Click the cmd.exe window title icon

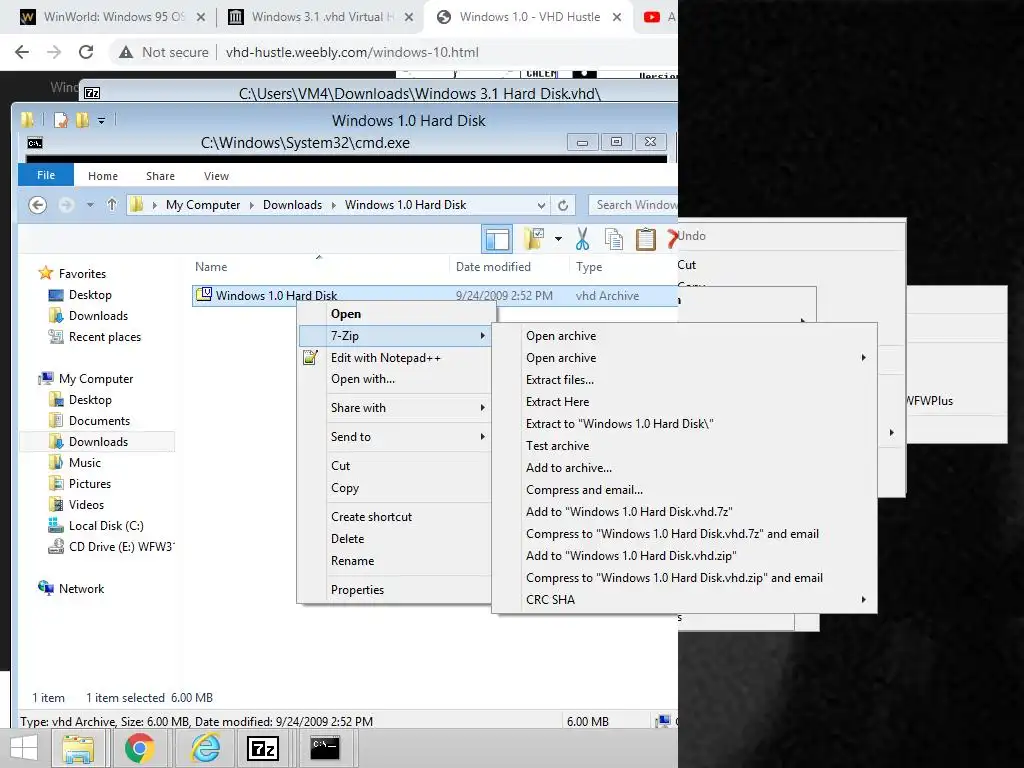click(35, 143)
